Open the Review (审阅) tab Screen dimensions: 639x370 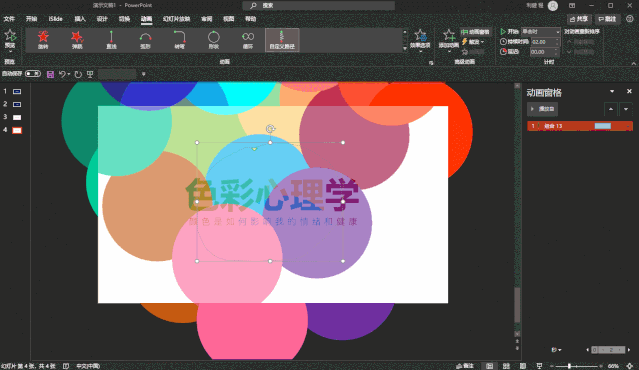pyautogui.click(x=207, y=19)
